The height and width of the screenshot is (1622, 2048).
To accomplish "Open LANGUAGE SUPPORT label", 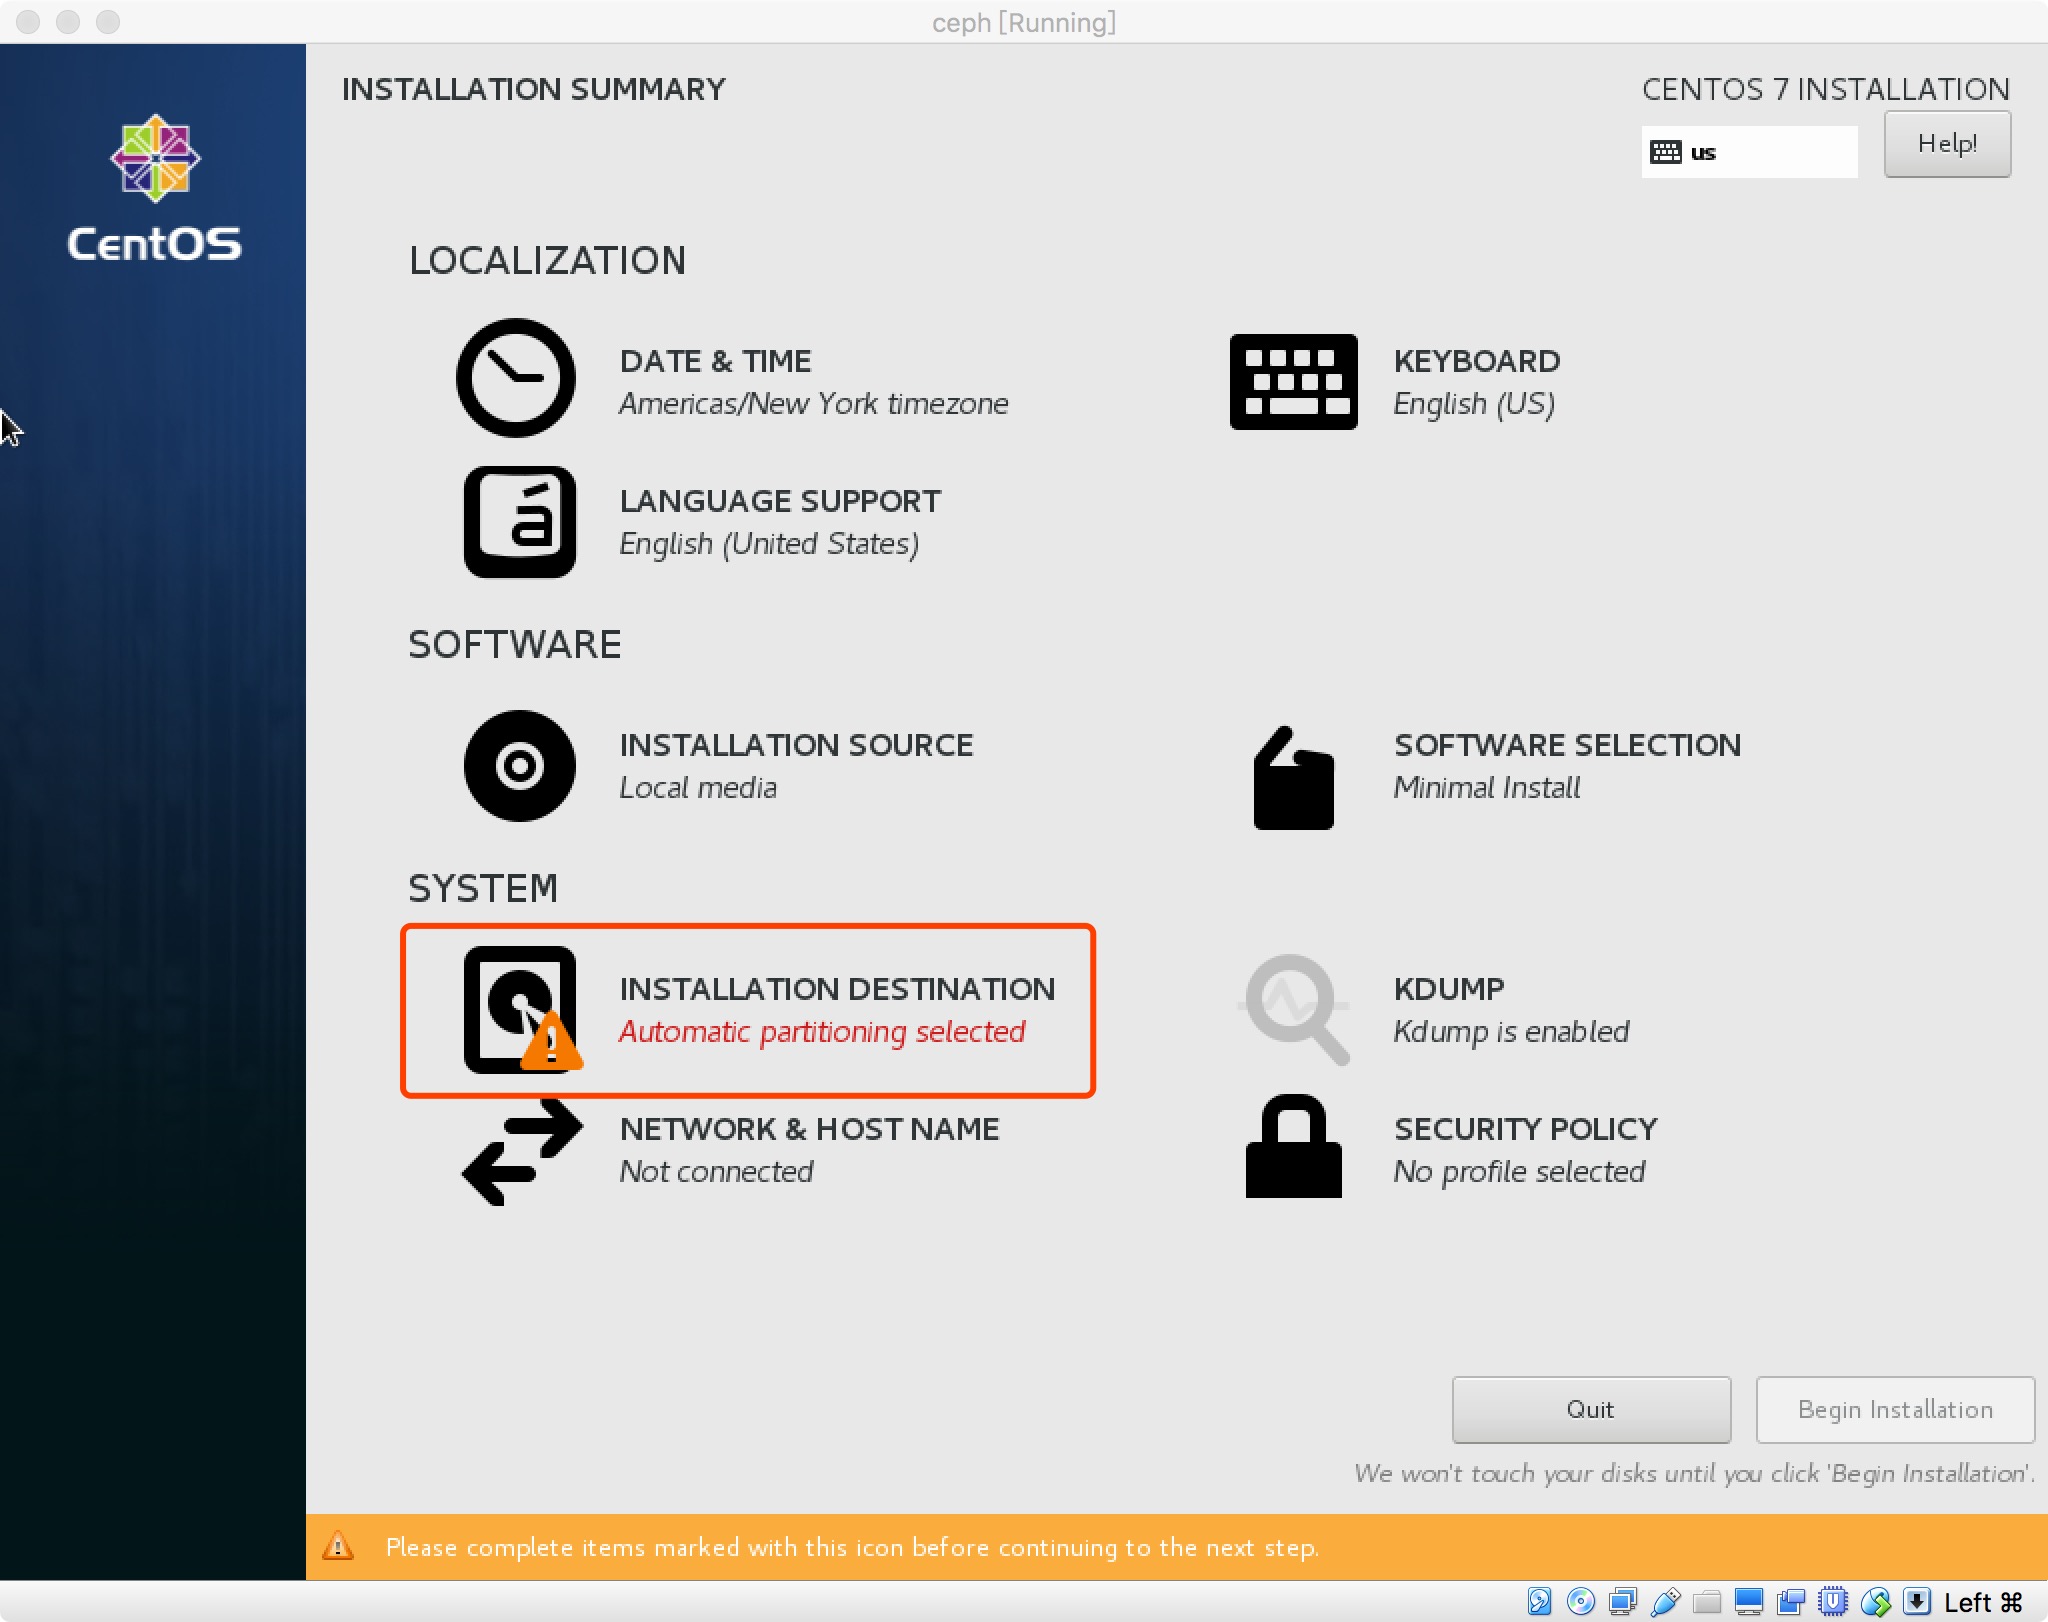I will (x=780, y=501).
